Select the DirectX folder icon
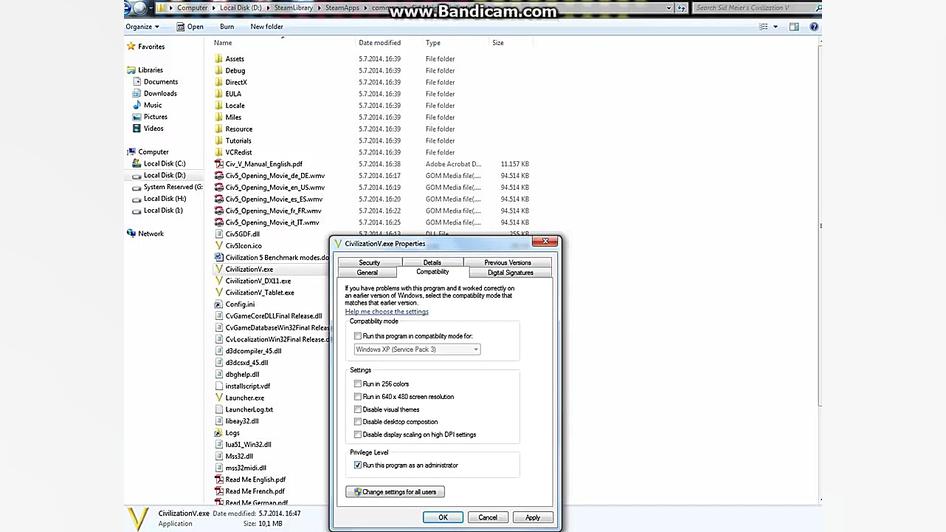 [x=218, y=82]
